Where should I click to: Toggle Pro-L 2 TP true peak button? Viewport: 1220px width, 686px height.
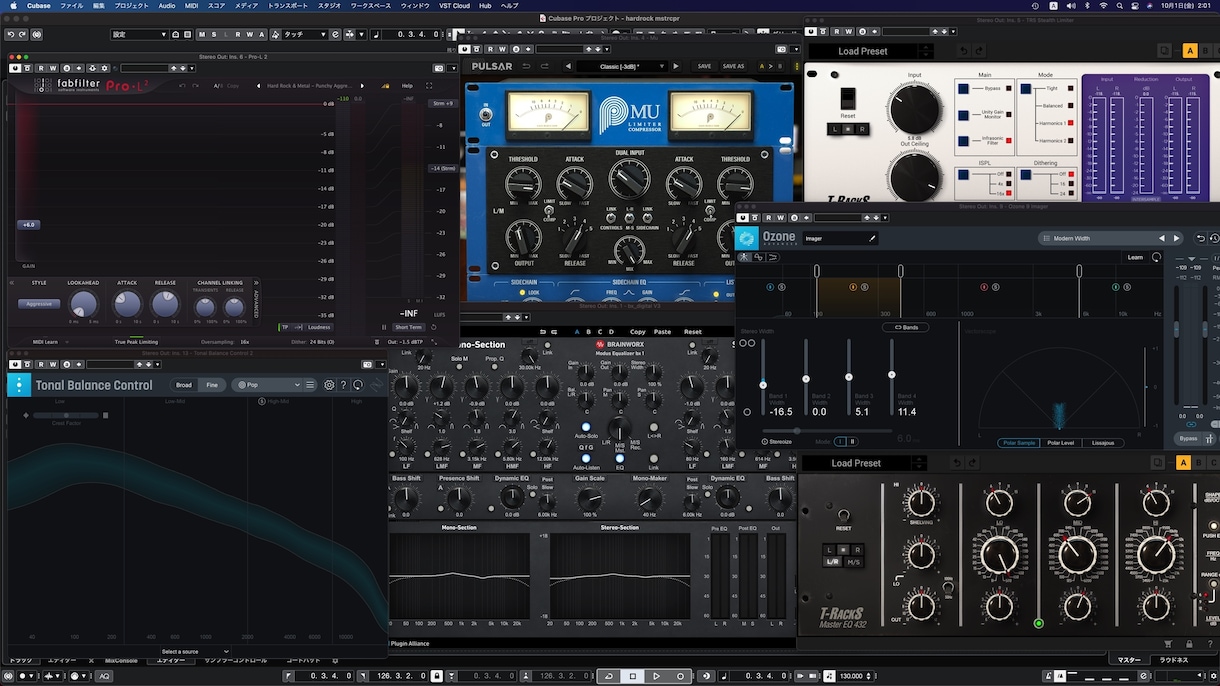pyautogui.click(x=285, y=327)
